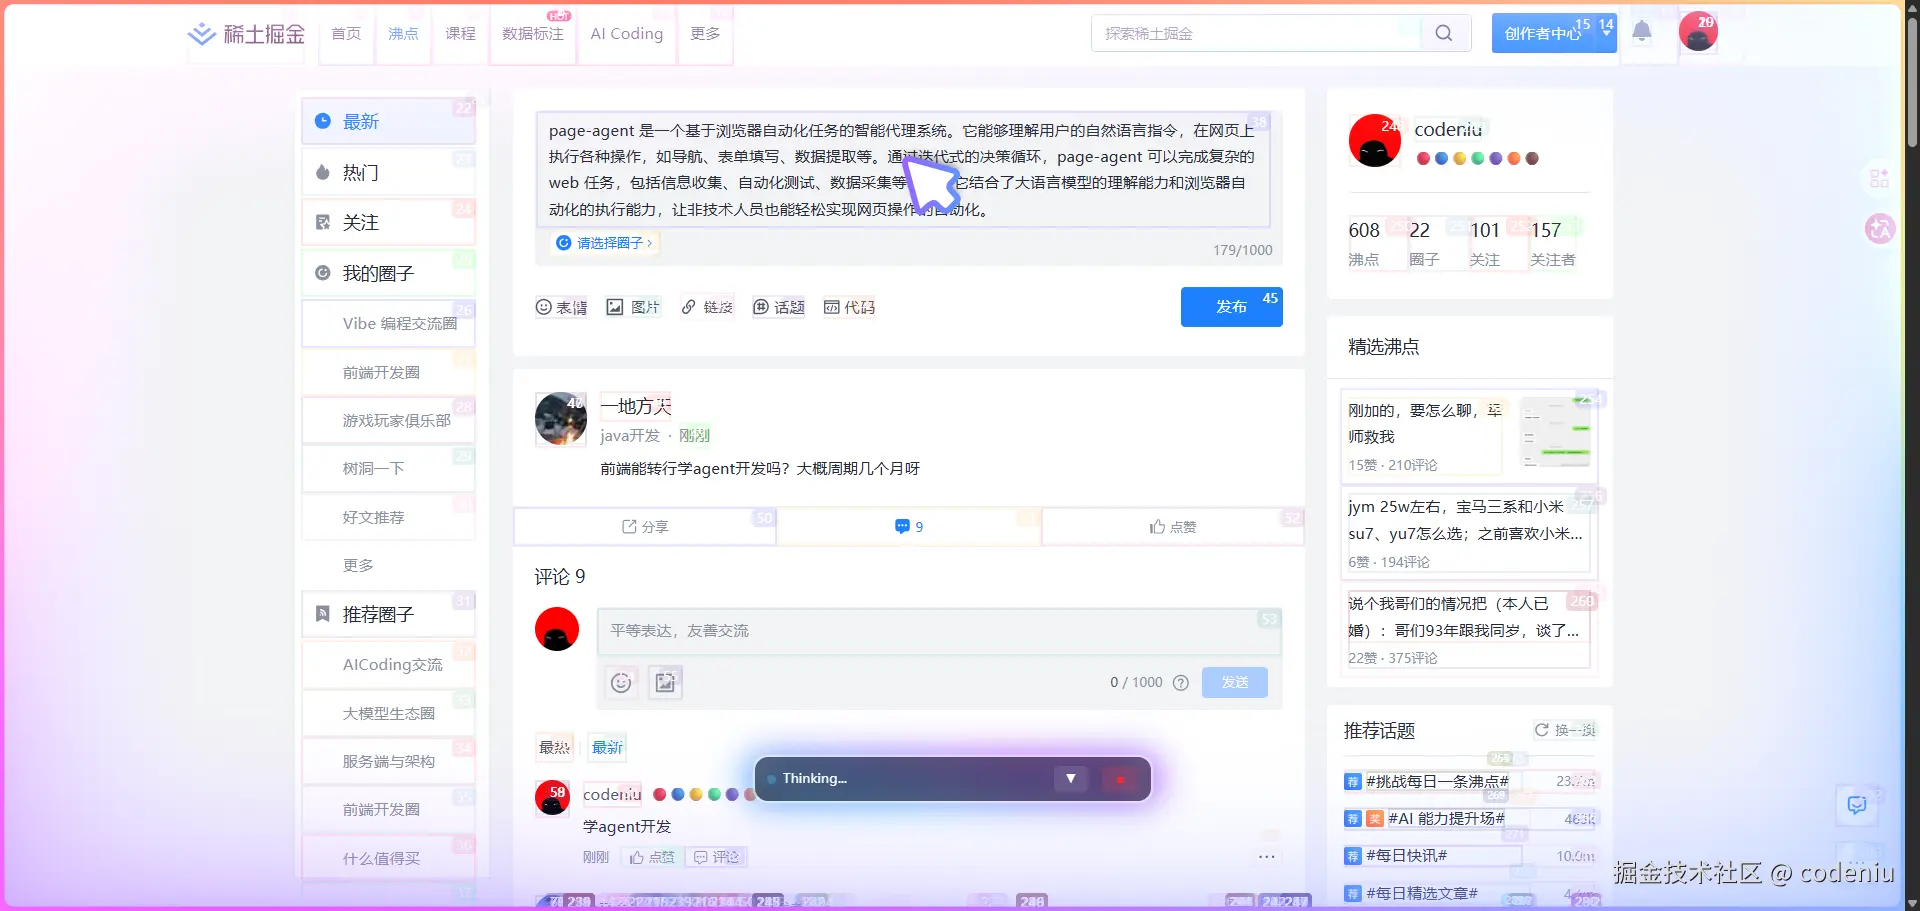
Task: Attach a picture to your comment
Action: click(665, 683)
